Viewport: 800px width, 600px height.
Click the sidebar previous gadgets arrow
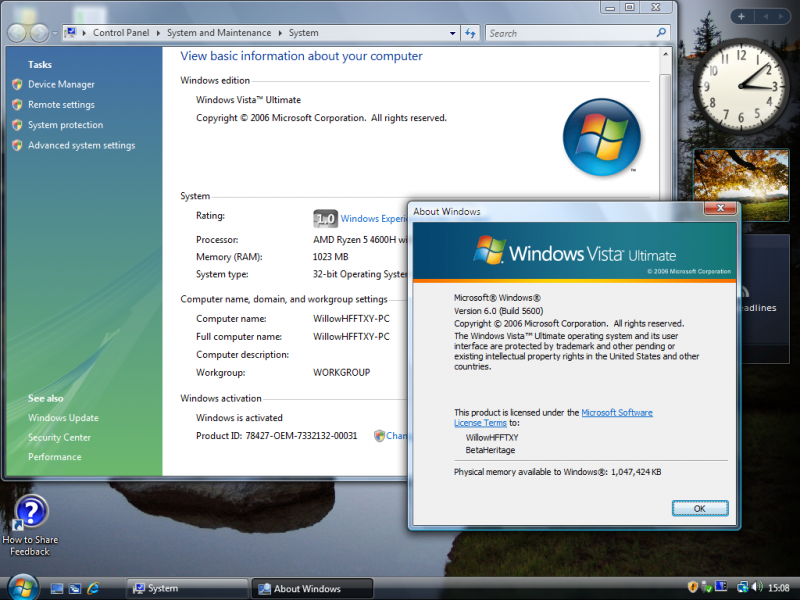tap(765, 16)
